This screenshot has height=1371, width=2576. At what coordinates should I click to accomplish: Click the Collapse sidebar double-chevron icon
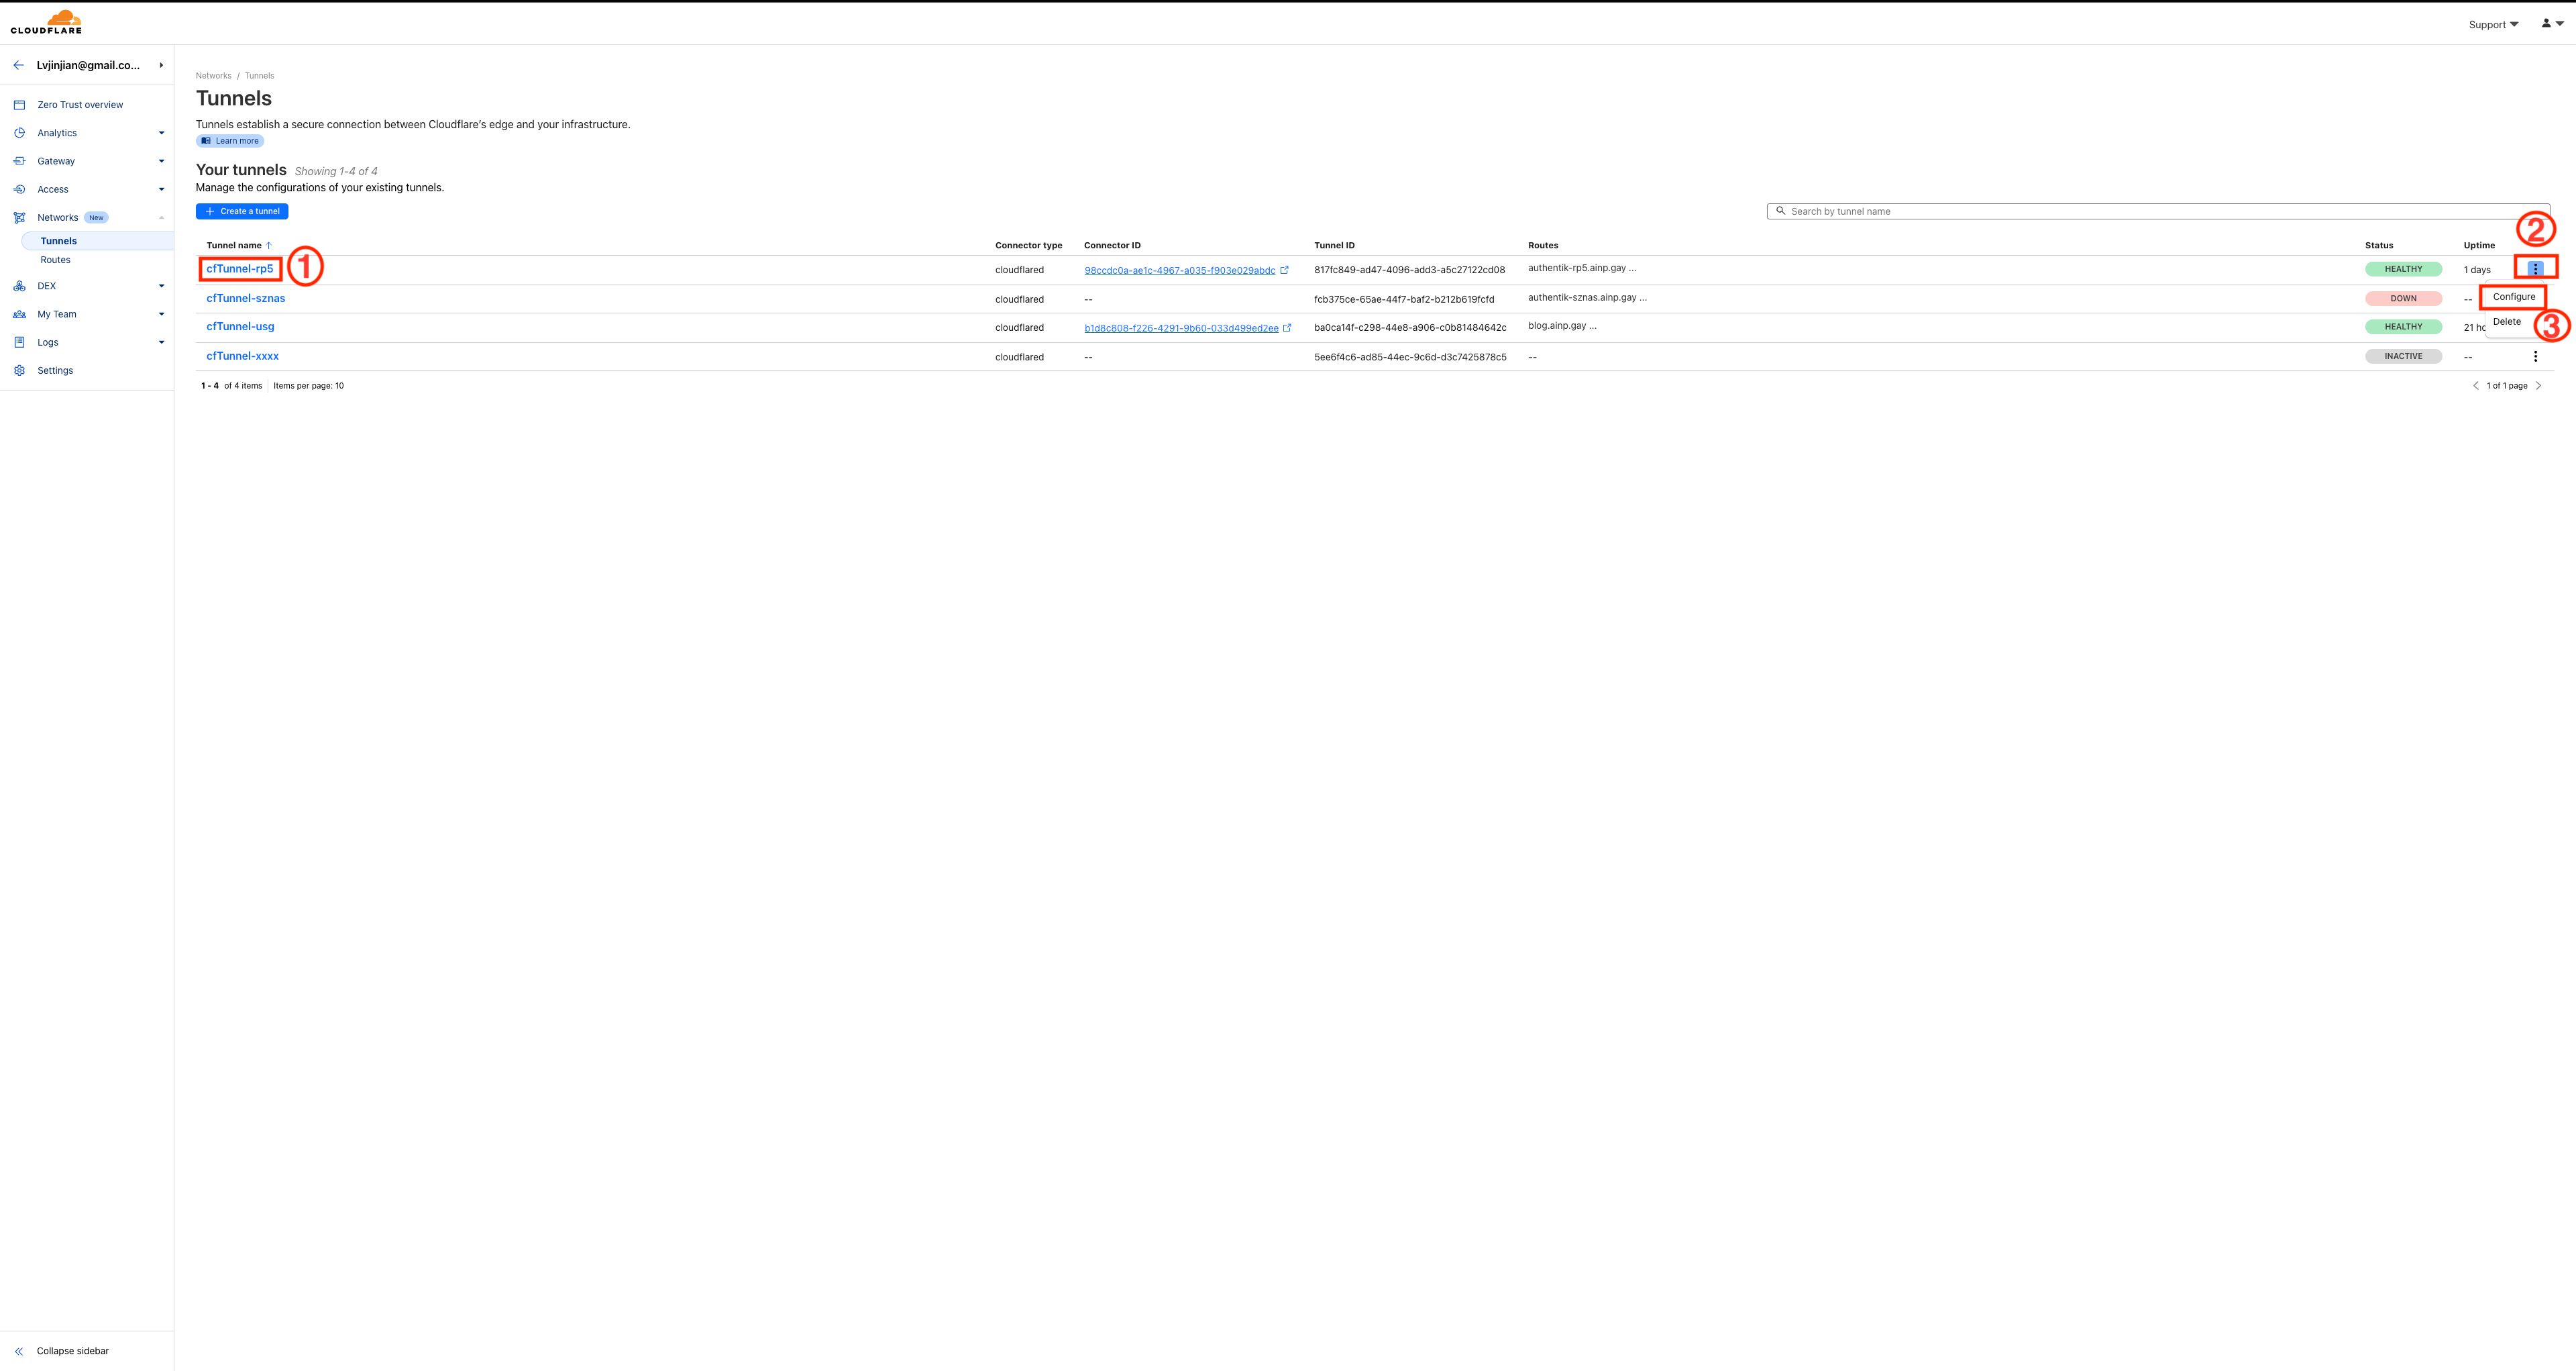coord(19,1351)
